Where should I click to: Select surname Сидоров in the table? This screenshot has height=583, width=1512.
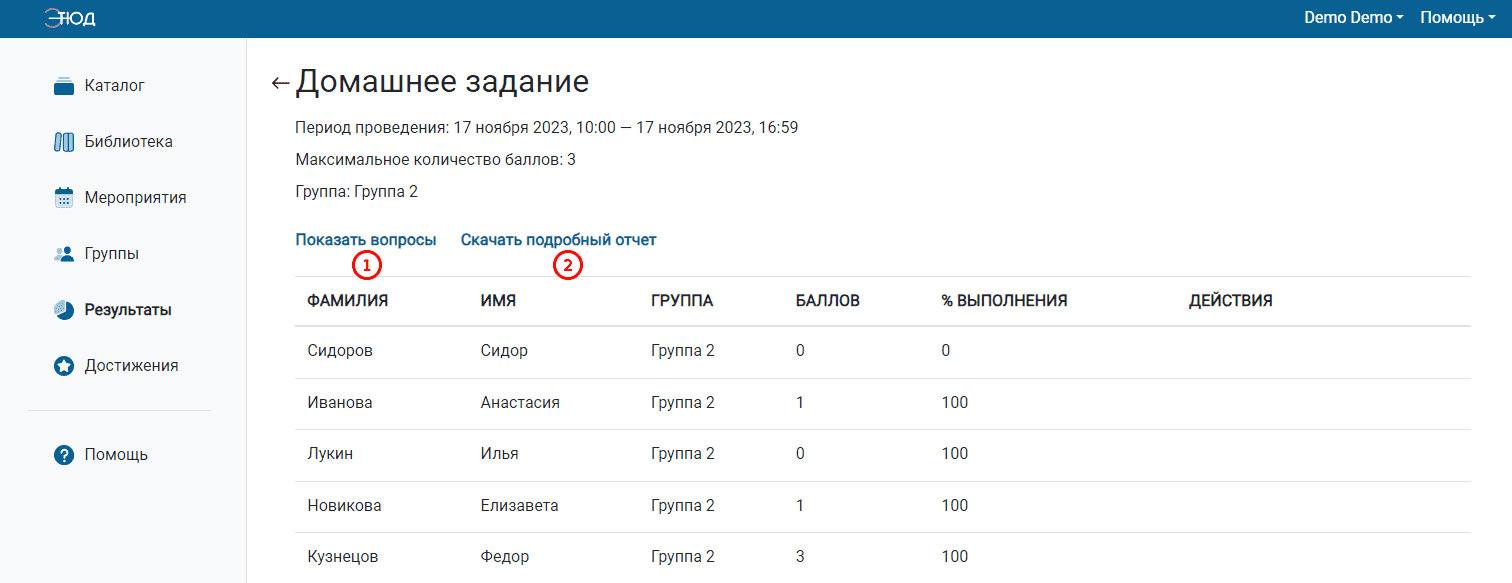click(341, 351)
